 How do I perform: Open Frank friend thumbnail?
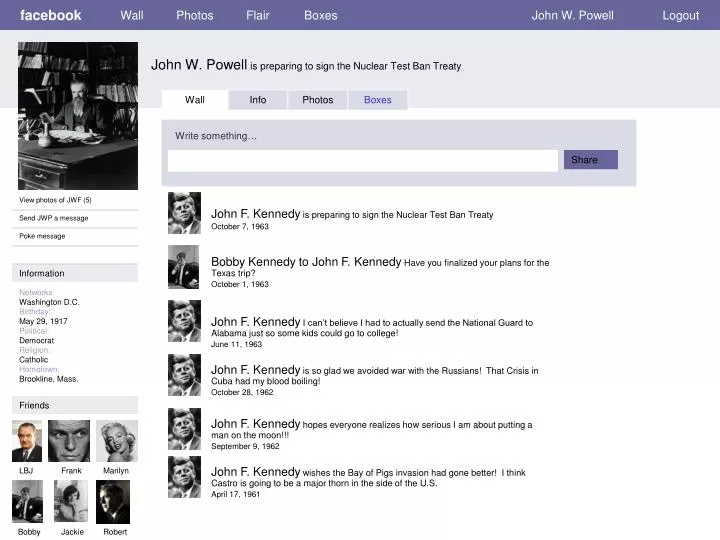[x=69, y=441]
